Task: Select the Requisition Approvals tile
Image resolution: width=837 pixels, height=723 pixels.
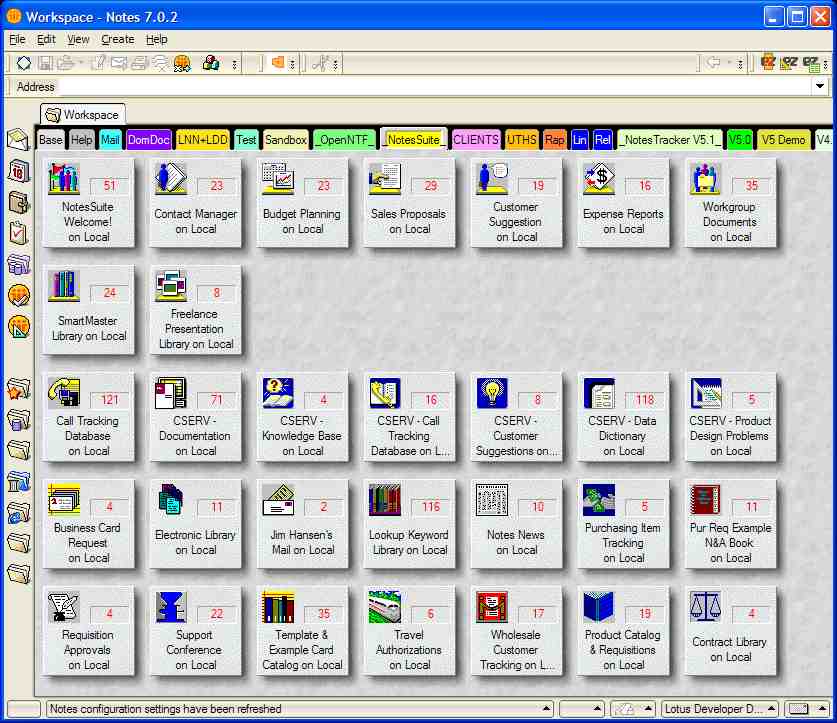Action: [x=88, y=631]
